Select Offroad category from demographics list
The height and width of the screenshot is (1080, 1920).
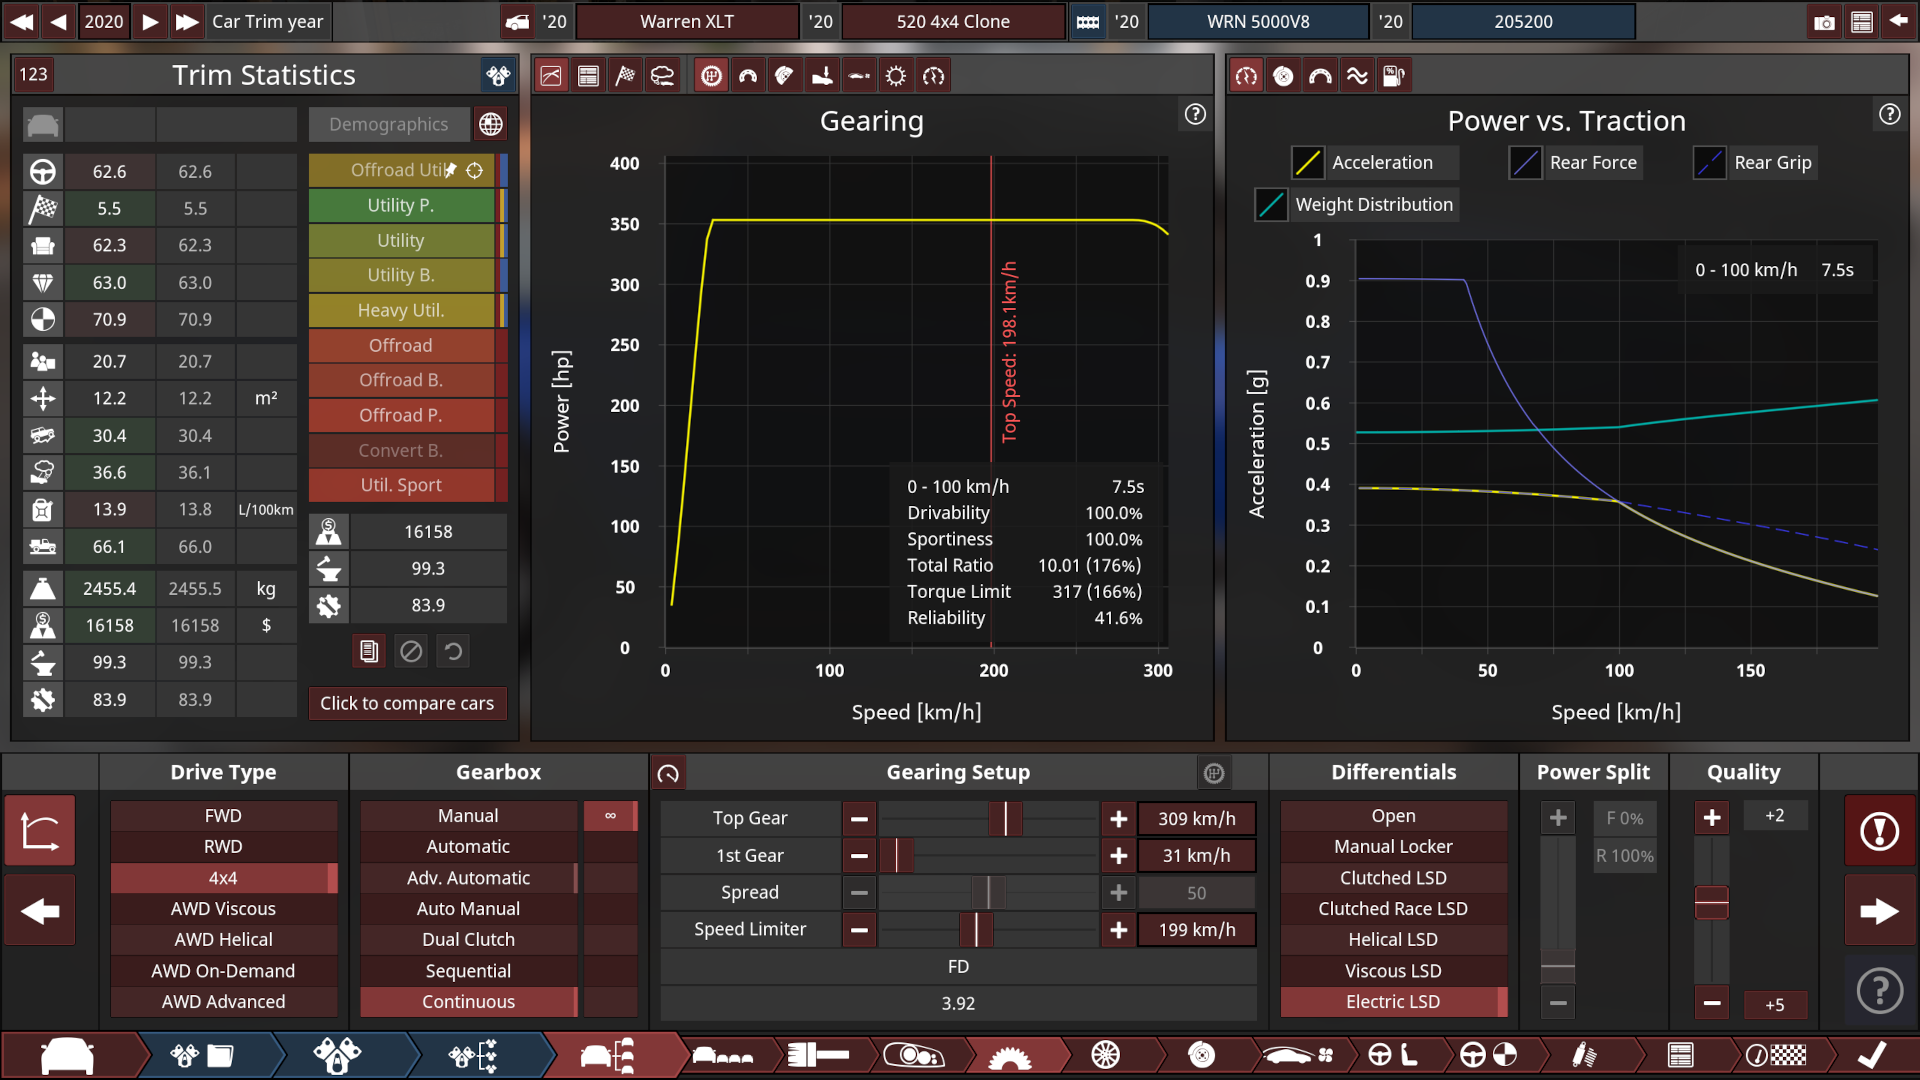tap(400, 344)
